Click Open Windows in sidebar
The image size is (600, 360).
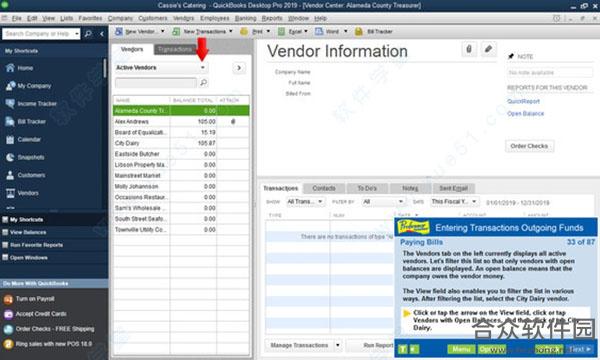tap(28, 258)
